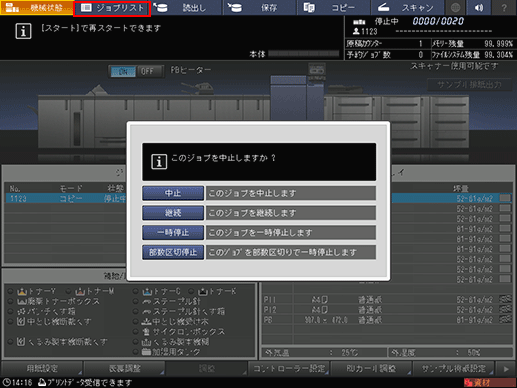This screenshot has width=517, height=388.
Task: Click the speaker volume icon
Action: pyautogui.click(x=479, y=7)
